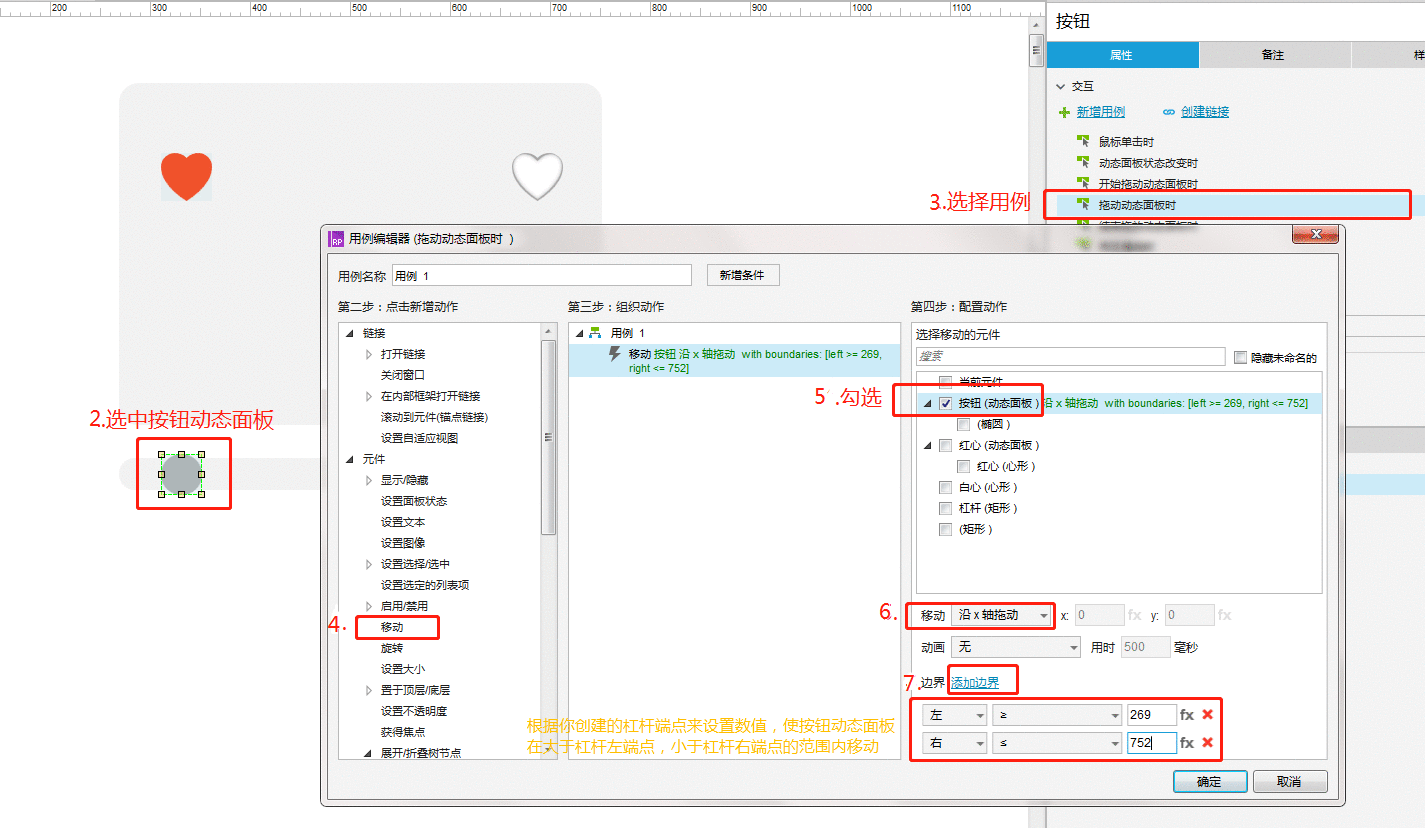Image resolution: width=1425 pixels, height=828 pixels.
Task: Click the 269 boundary value field
Action: click(1151, 715)
